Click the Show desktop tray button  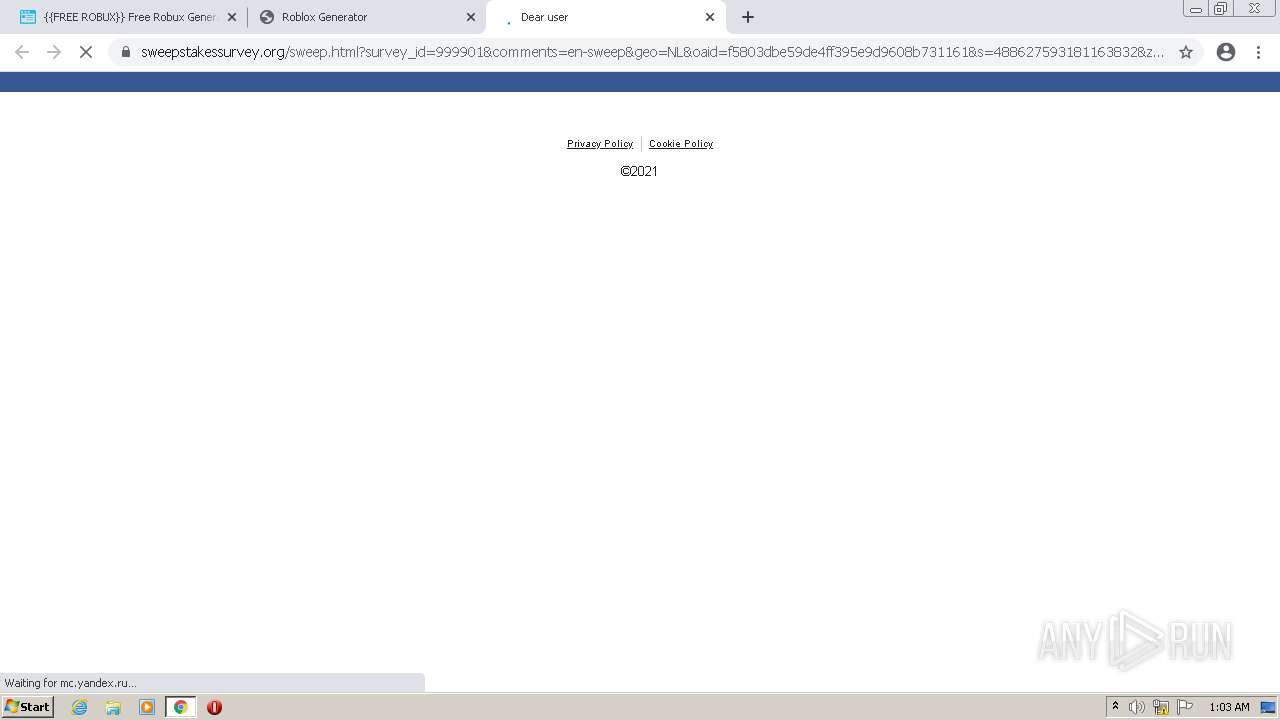click(x=1268, y=707)
